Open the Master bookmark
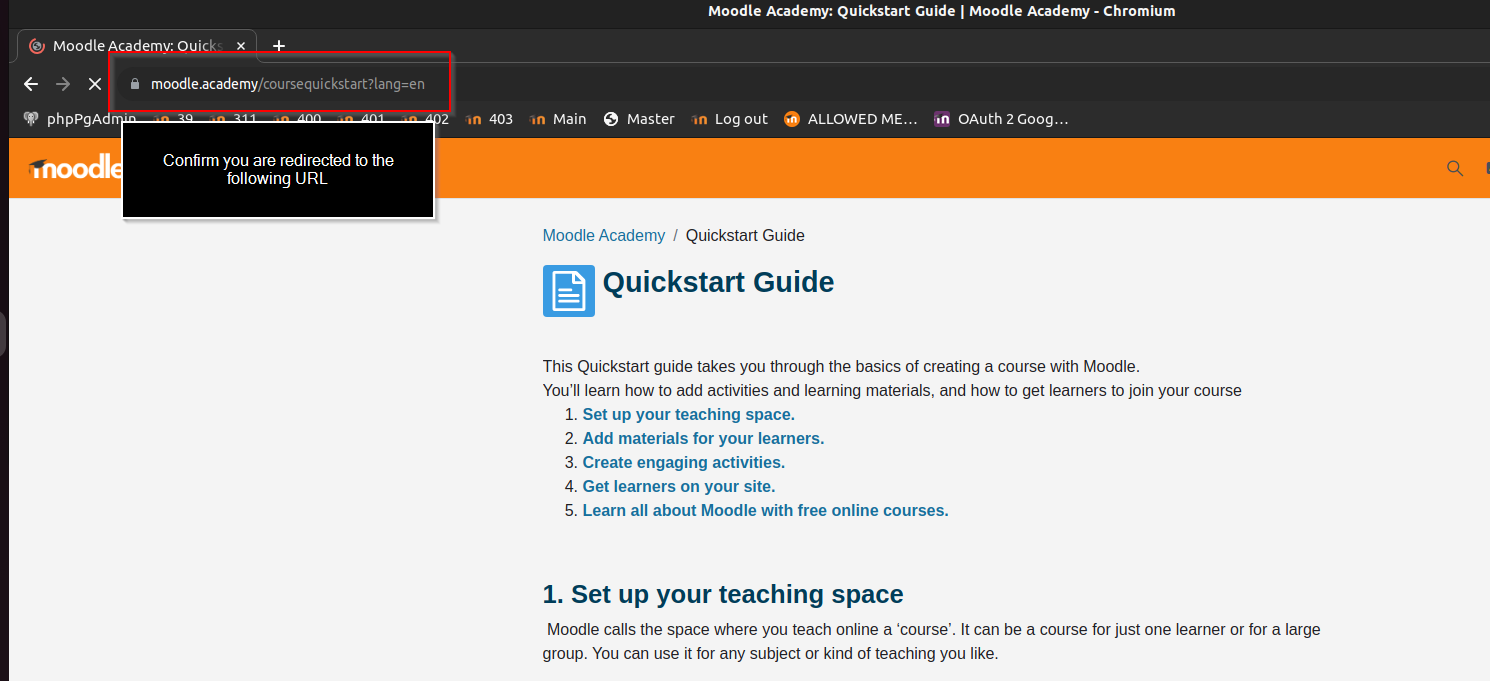This screenshot has width=1490, height=681. click(639, 119)
